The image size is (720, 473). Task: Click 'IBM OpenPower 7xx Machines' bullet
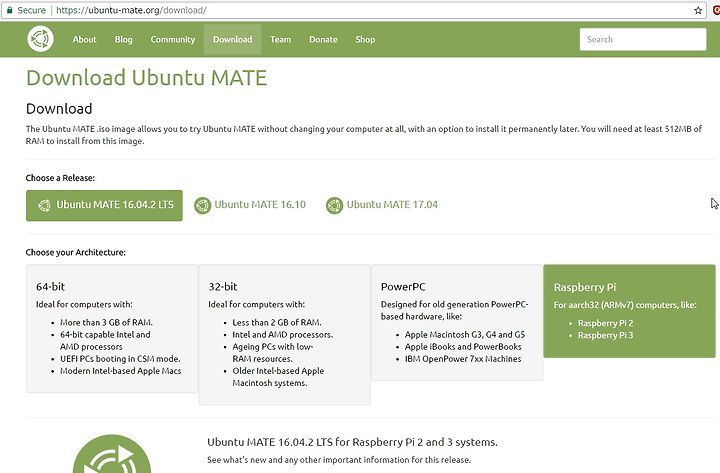coord(463,359)
